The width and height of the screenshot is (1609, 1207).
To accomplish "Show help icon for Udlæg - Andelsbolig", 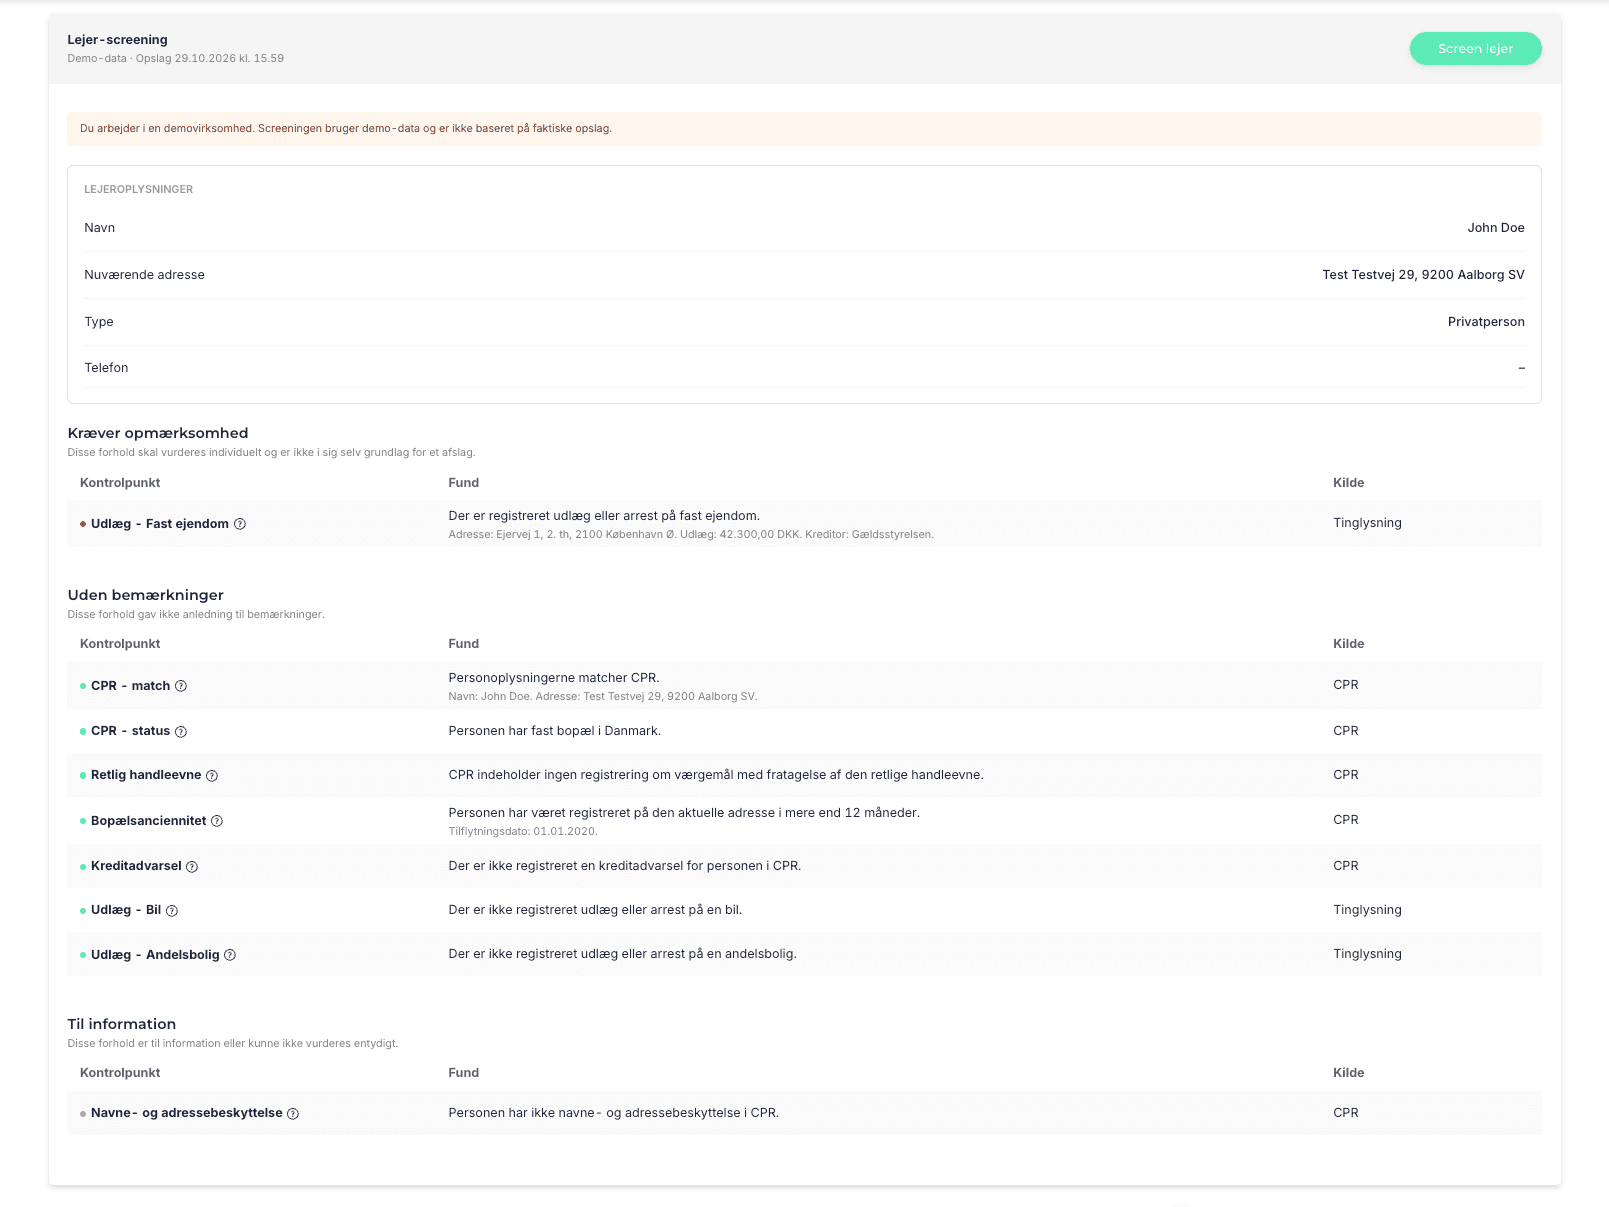I will click(x=230, y=955).
